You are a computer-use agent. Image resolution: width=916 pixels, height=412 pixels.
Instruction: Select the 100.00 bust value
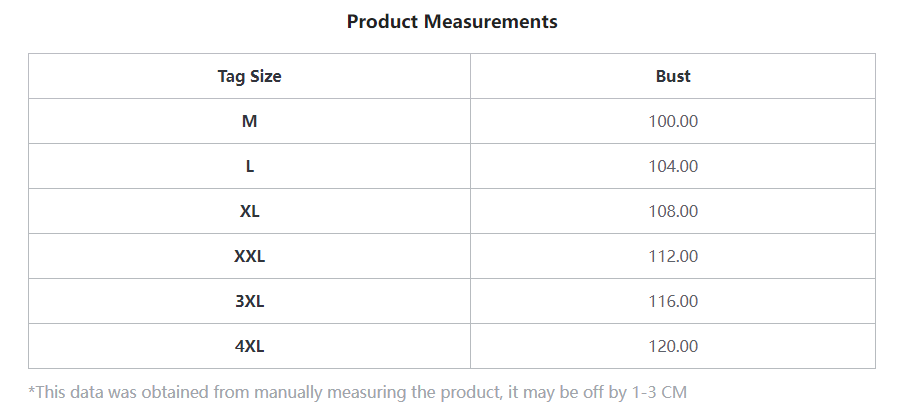673,121
